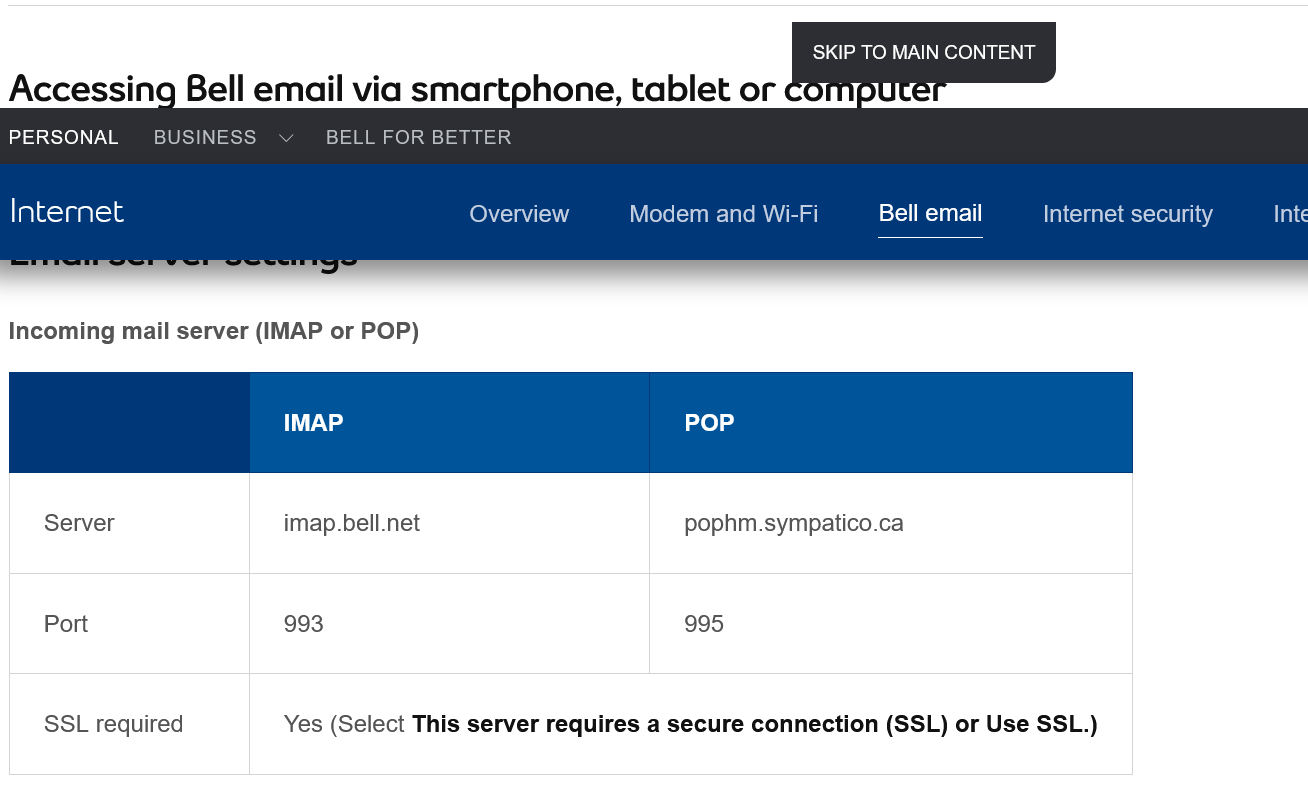
Task: Select the Personal tab in top bar
Action: 64,138
